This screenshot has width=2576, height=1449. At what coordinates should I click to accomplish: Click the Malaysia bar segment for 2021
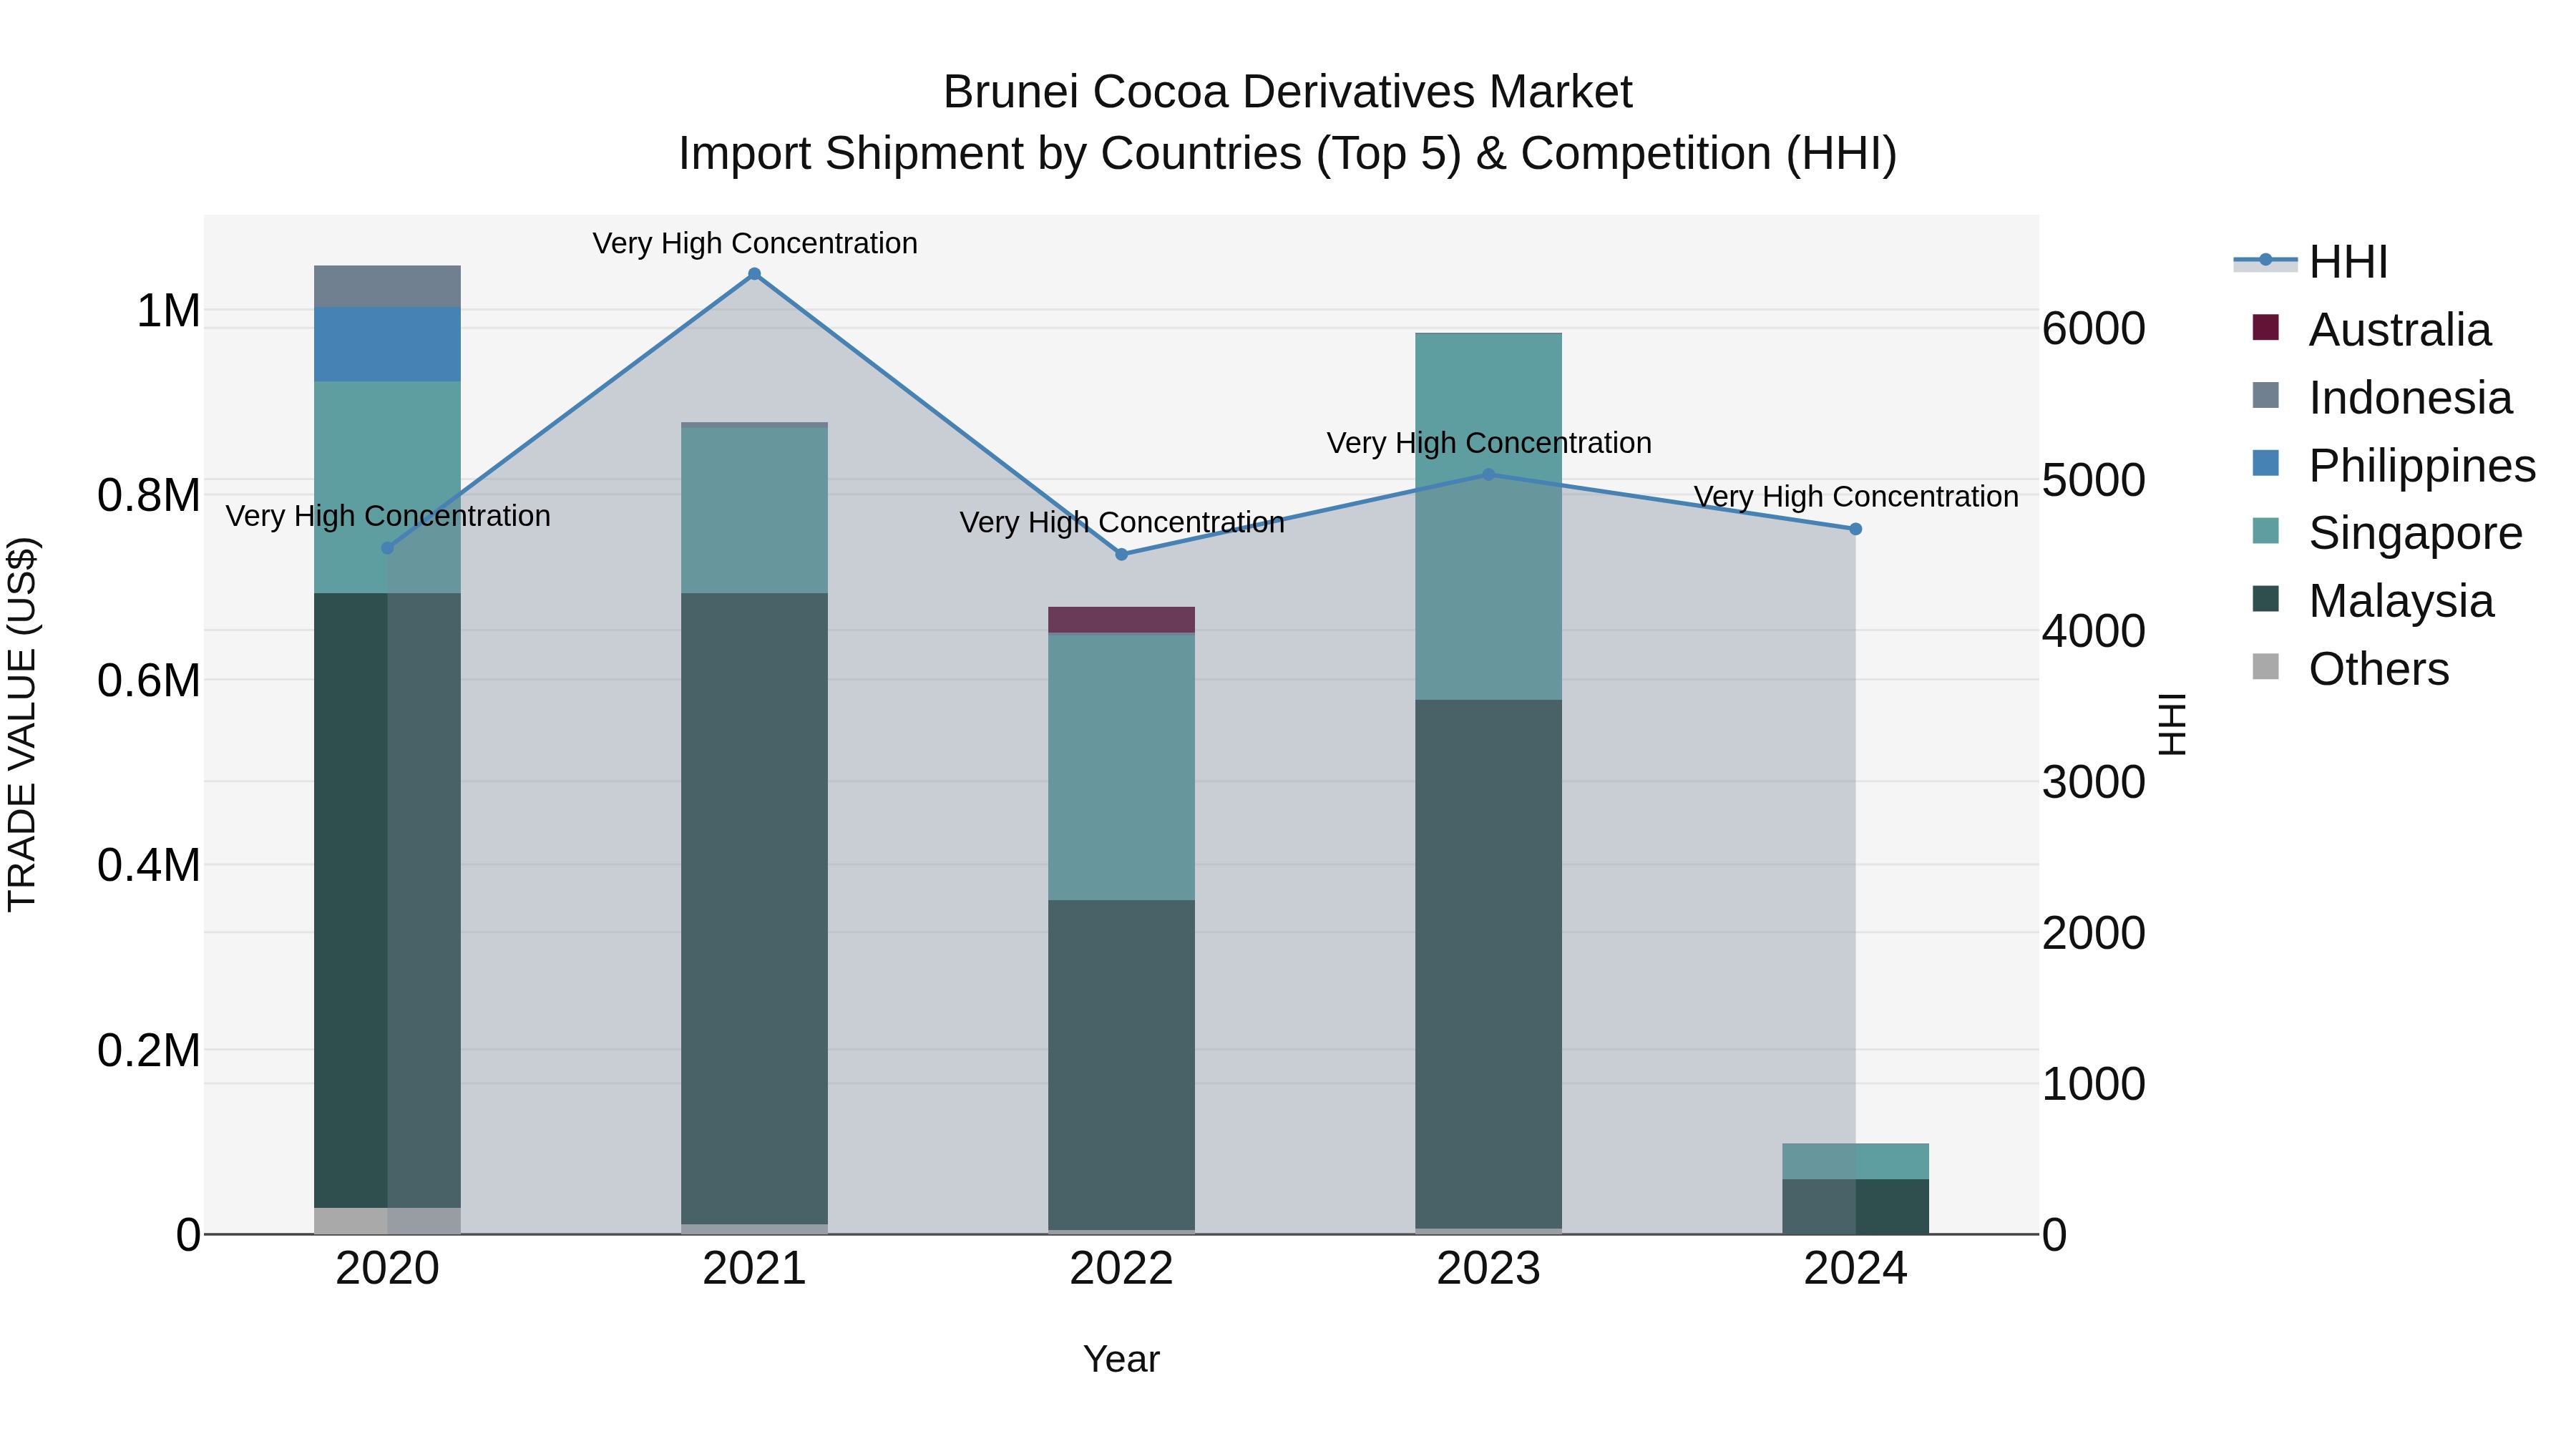coord(755,908)
